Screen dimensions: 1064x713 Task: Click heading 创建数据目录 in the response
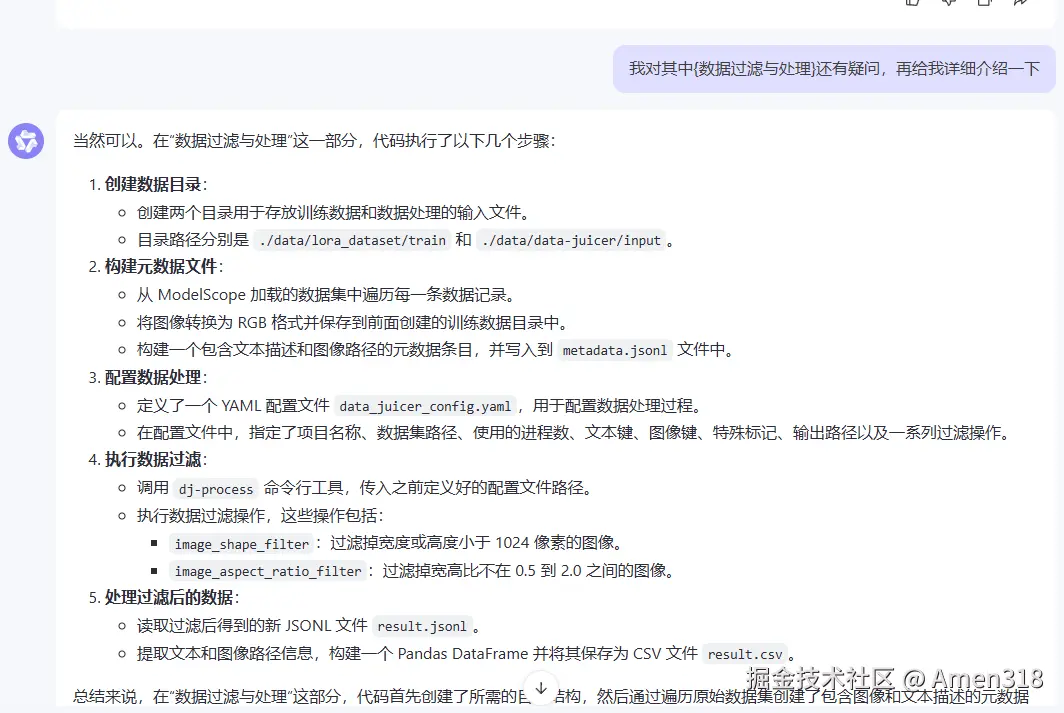[151, 185]
